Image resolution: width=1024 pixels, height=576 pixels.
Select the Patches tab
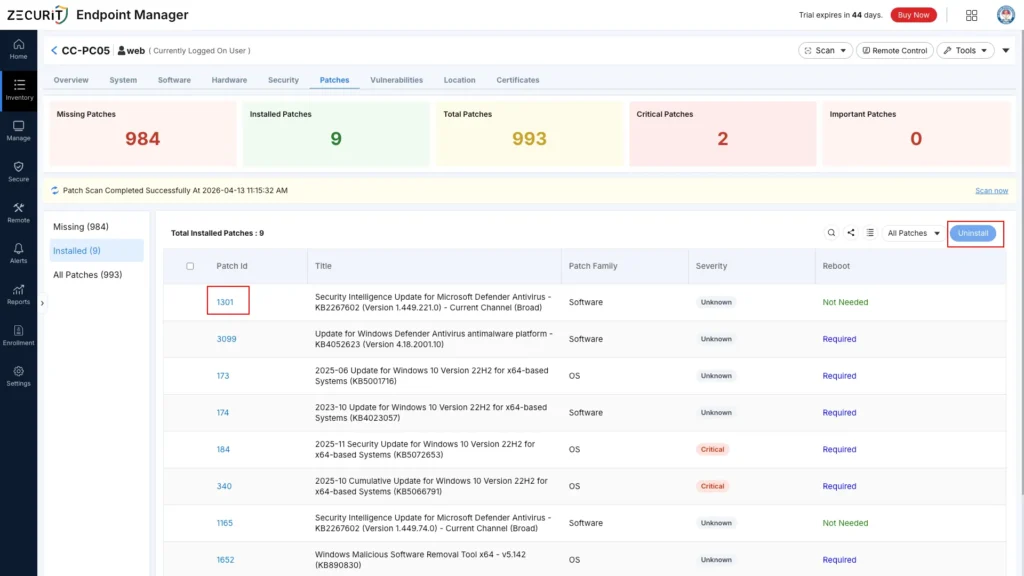pos(334,80)
